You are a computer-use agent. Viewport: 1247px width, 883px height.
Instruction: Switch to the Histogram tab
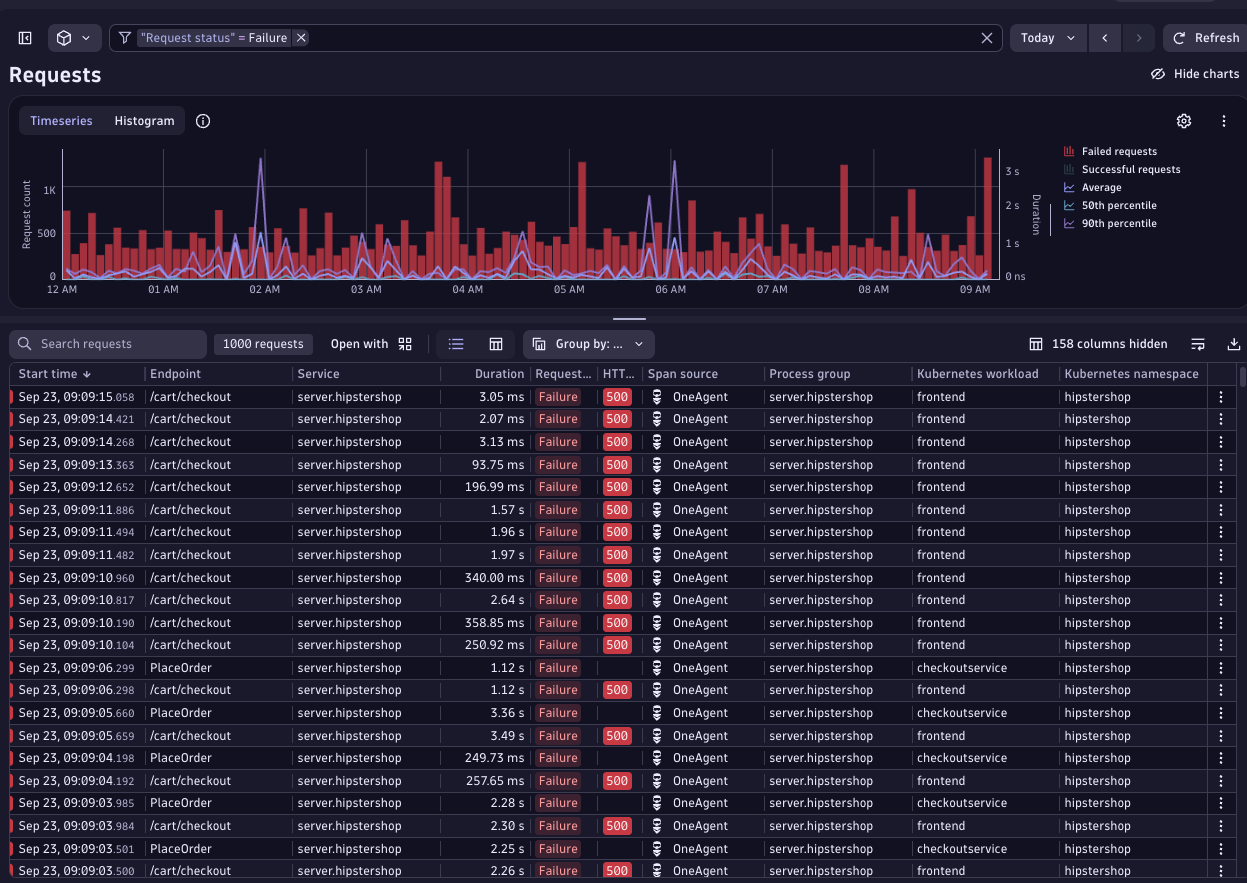coord(144,121)
